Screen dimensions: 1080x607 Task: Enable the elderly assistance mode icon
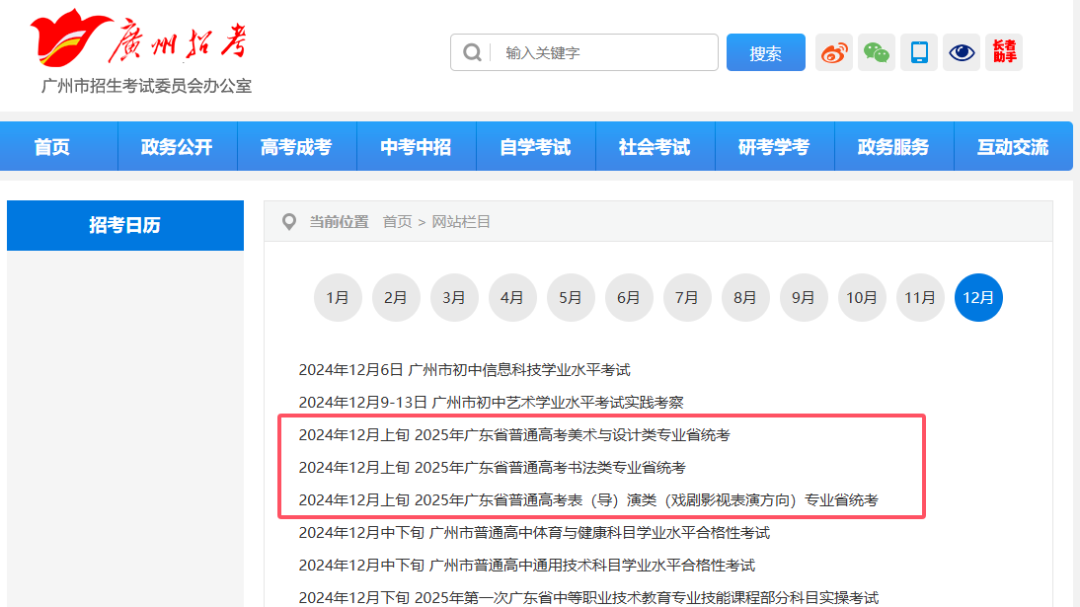(1004, 52)
